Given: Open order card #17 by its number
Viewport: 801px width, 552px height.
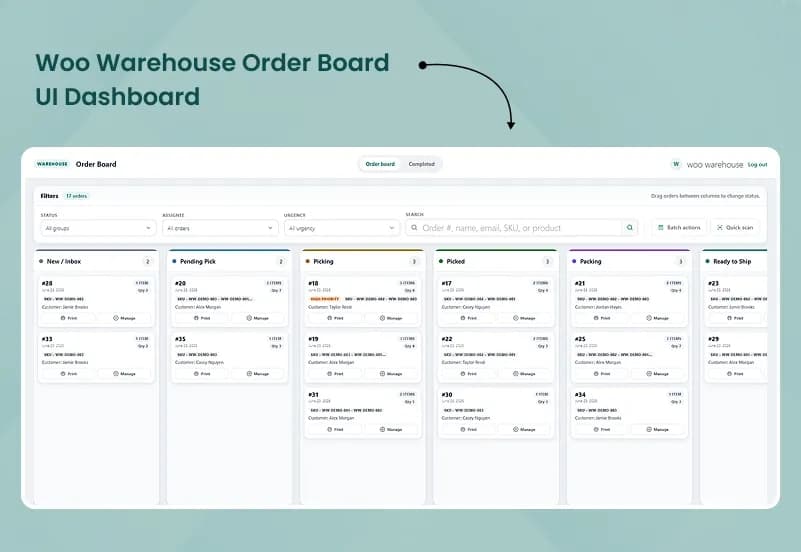Looking at the screenshot, I should click(x=446, y=283).
